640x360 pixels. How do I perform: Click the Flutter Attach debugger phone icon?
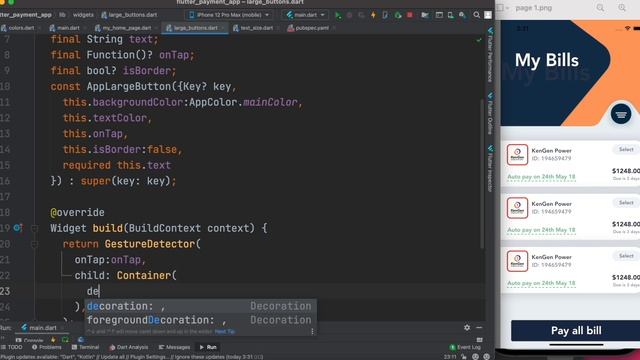(x=385, y=15)
